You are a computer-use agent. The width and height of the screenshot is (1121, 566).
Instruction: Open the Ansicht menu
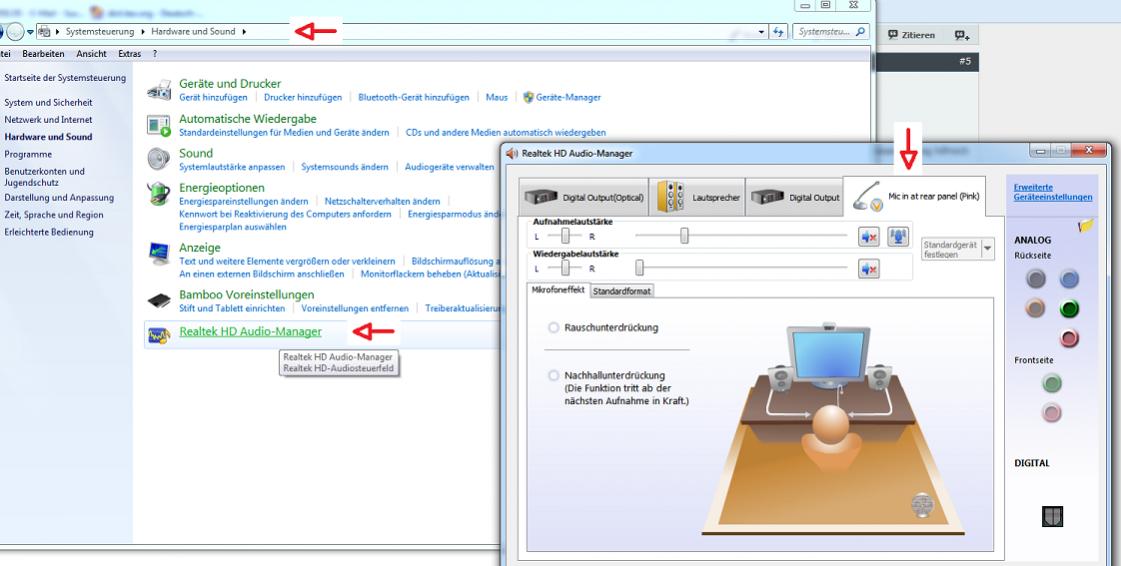pyautogui.click(x=92, y=54)
